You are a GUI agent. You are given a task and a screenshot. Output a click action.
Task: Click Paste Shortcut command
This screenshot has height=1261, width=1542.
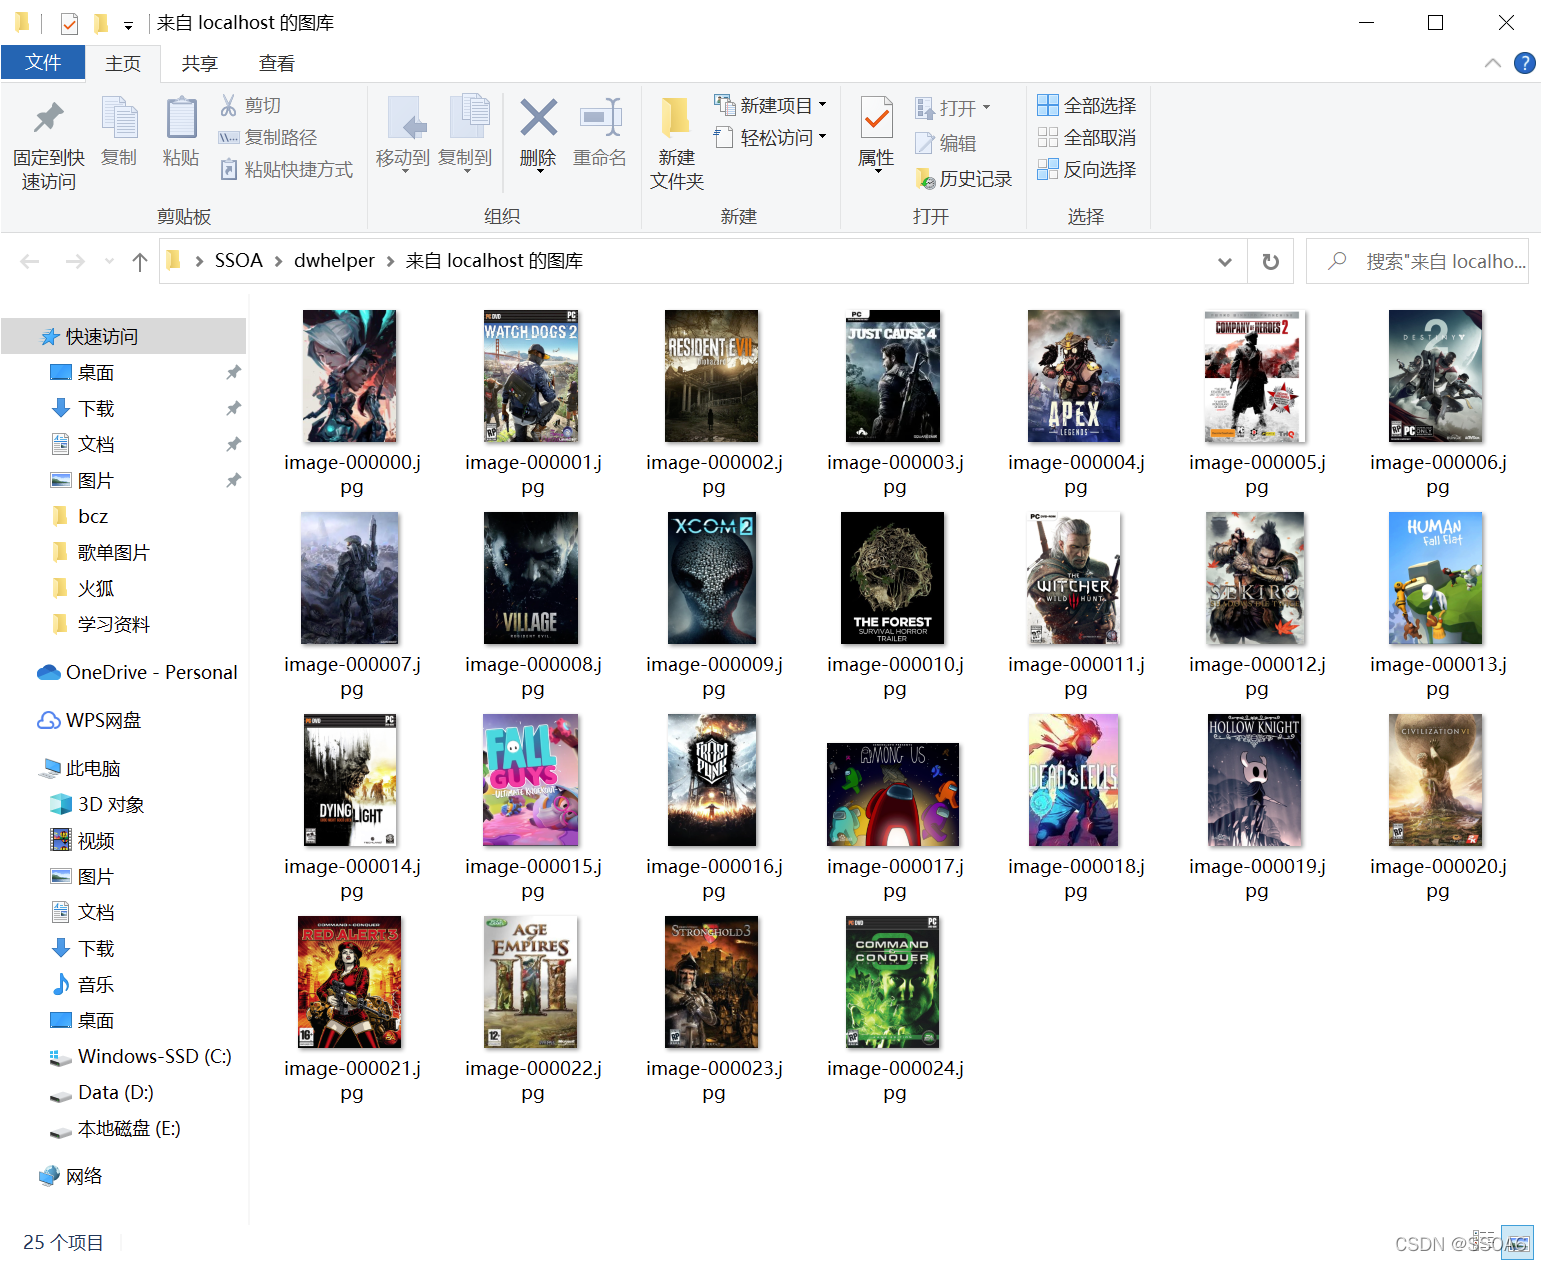pos(286,169)
